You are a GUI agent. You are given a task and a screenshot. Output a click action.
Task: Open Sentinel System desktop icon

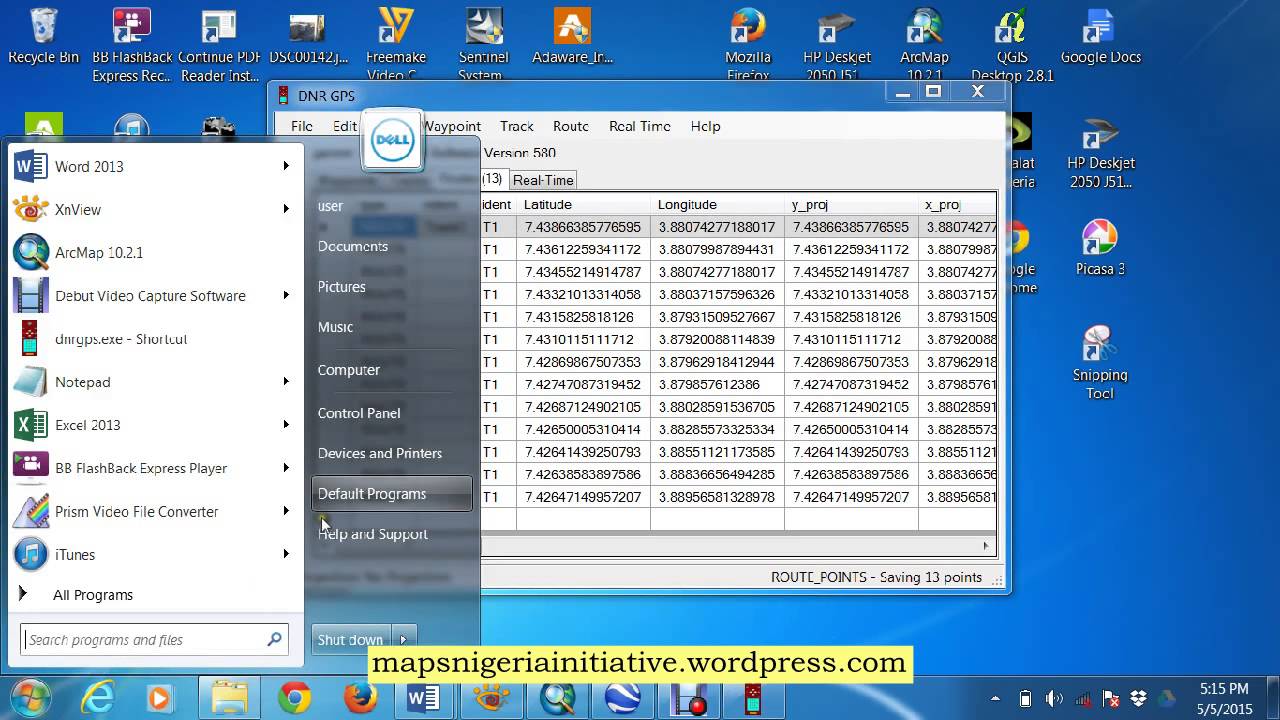484,45
